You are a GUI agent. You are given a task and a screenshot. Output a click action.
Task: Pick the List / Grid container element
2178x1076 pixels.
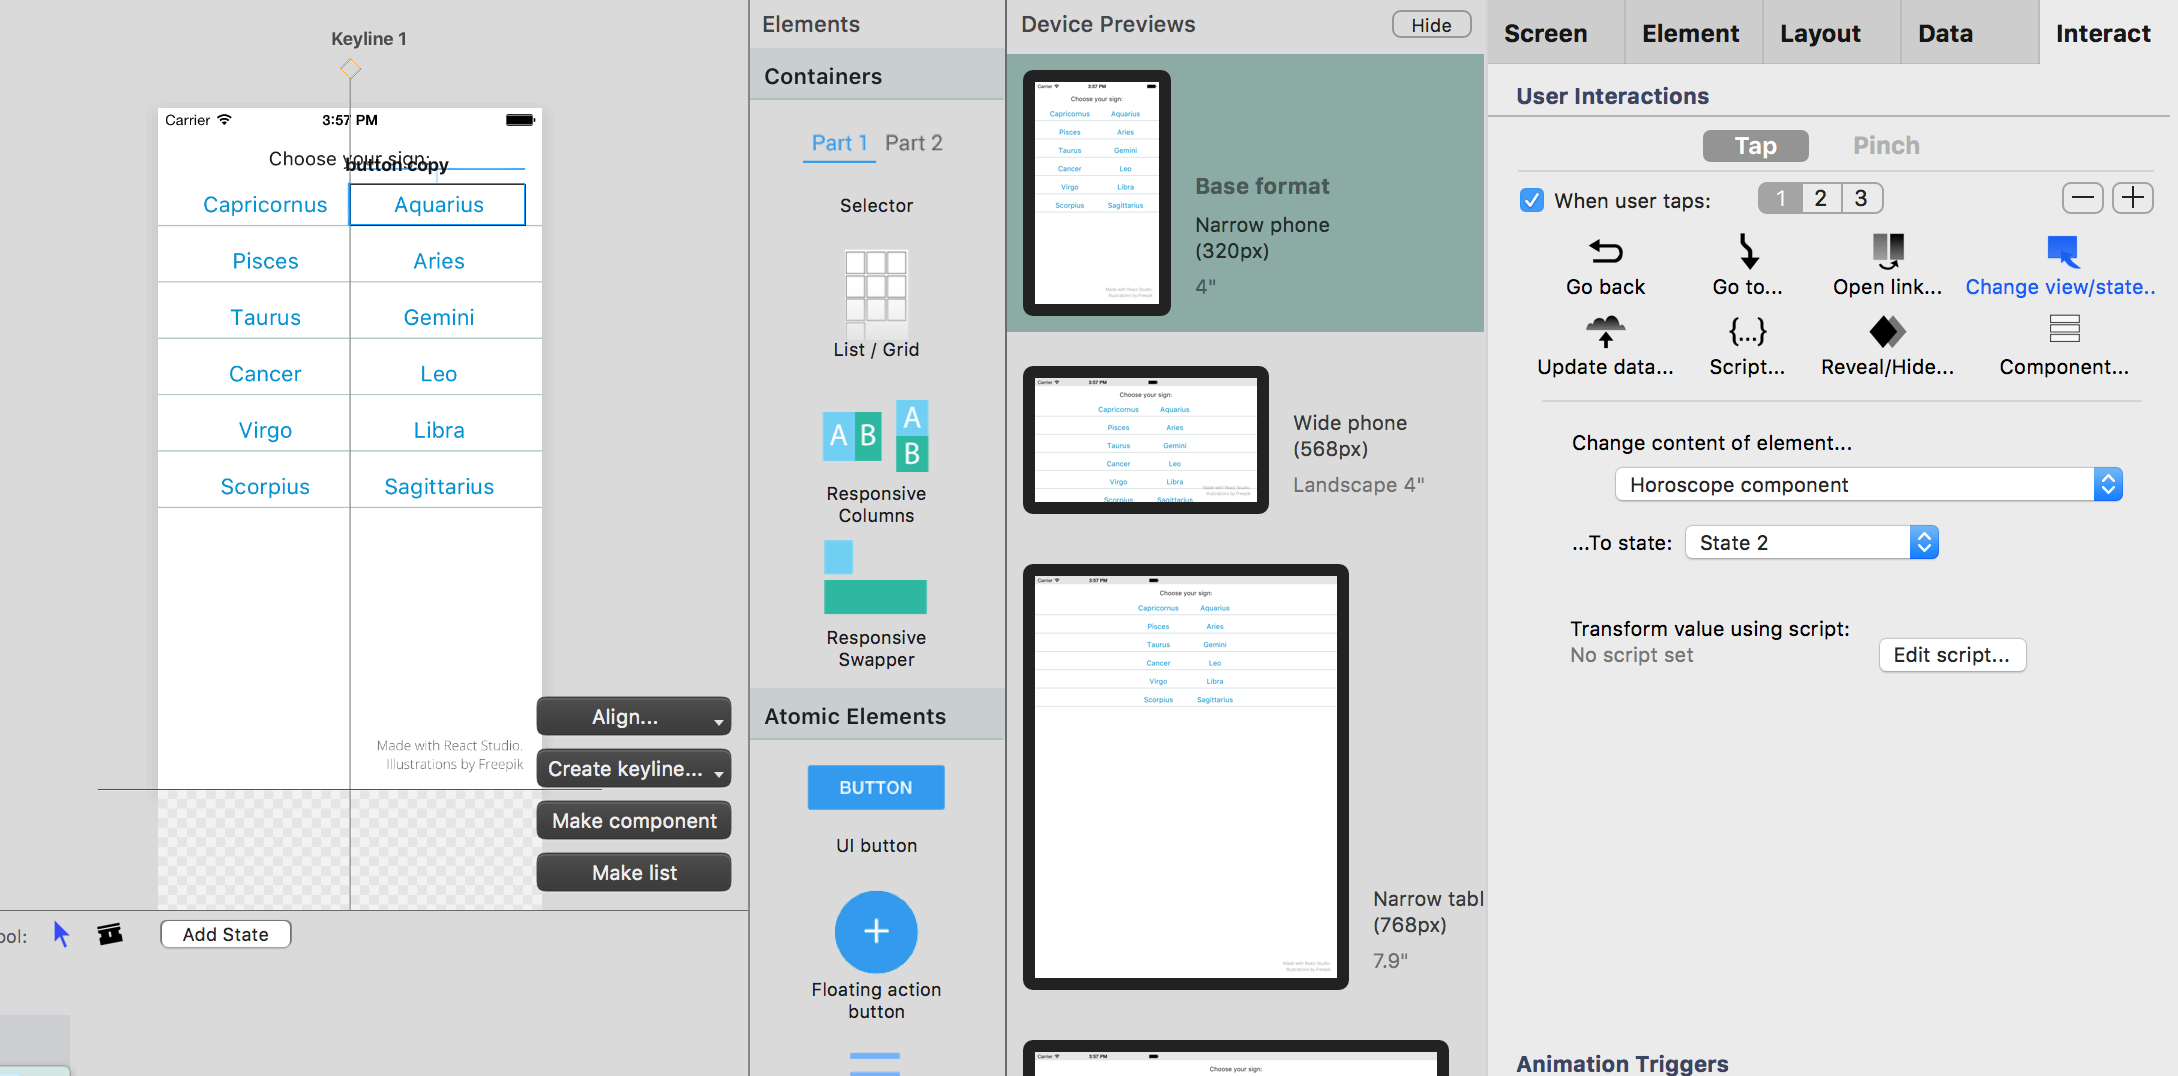click(876, 304)
